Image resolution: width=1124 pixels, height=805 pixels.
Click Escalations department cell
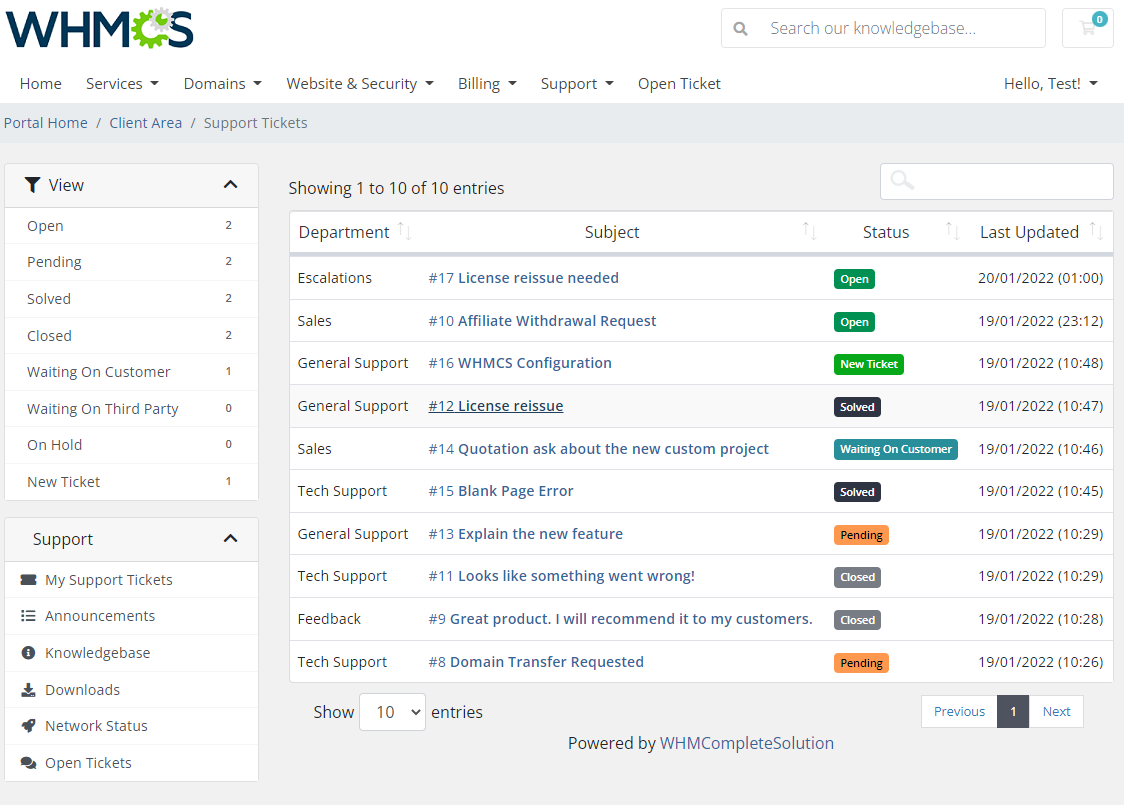tap(335, 278)
